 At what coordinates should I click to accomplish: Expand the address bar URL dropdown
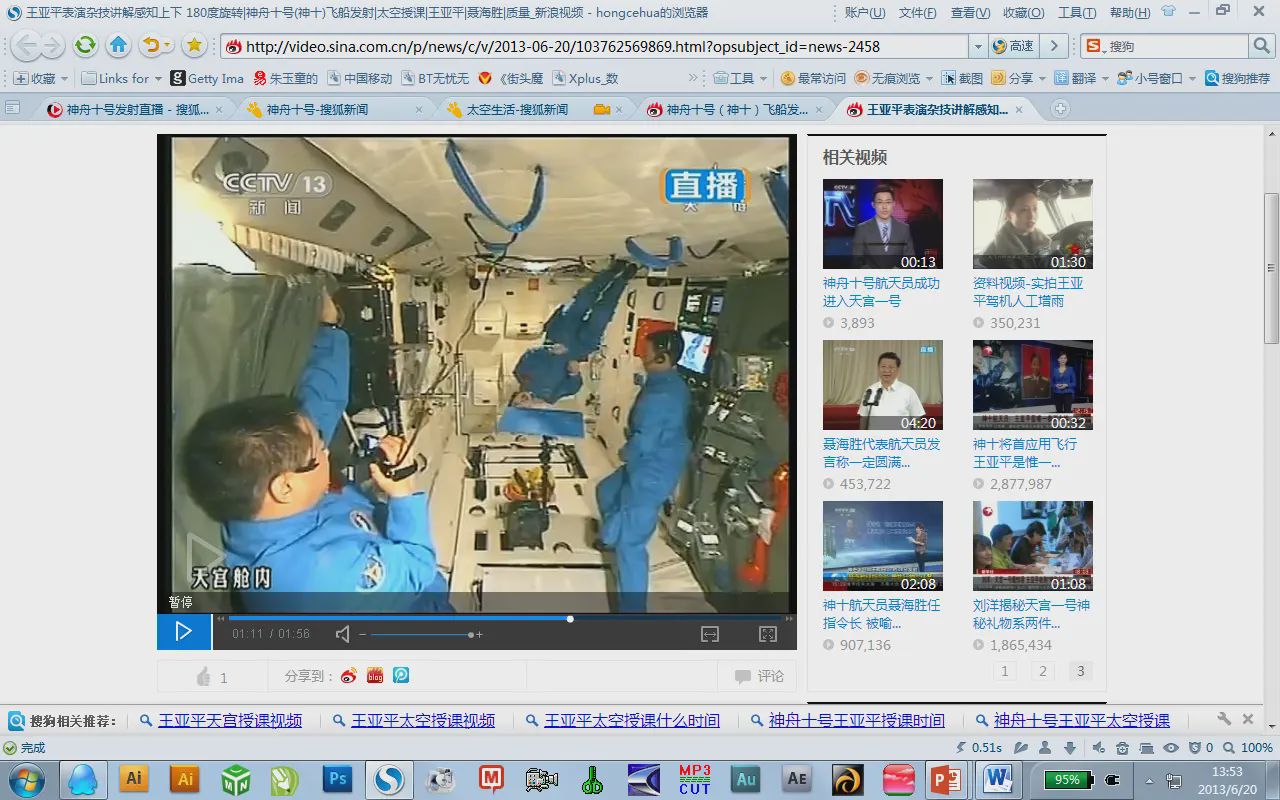pyautogui.click(x=977, y=46)
